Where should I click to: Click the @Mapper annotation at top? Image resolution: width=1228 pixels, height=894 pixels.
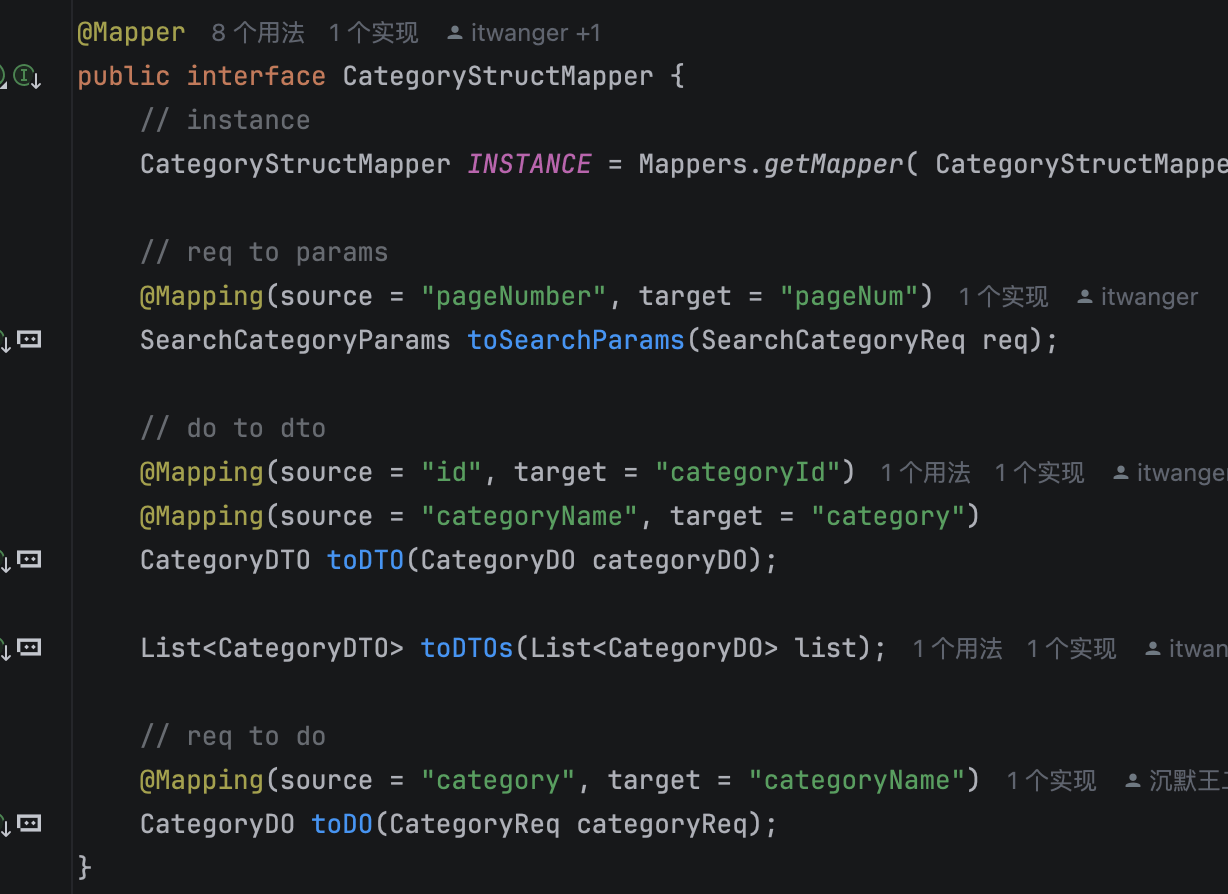pos(131,32)
